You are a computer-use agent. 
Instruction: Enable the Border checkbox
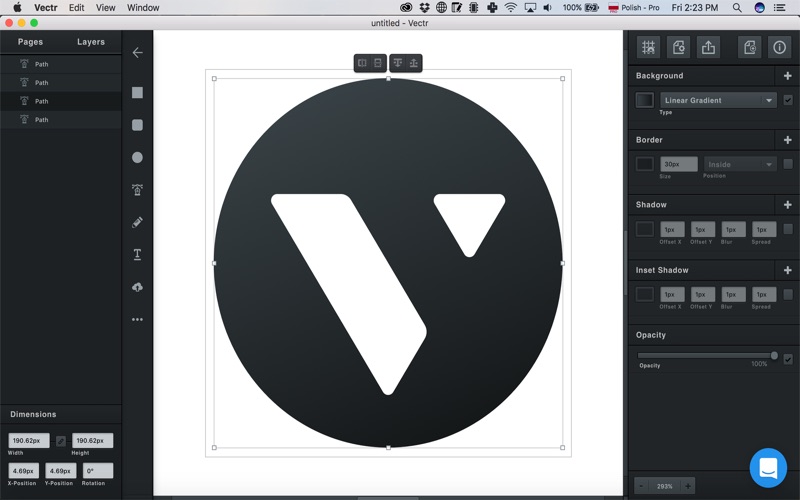pyautogui.click(x=788, y=164)
